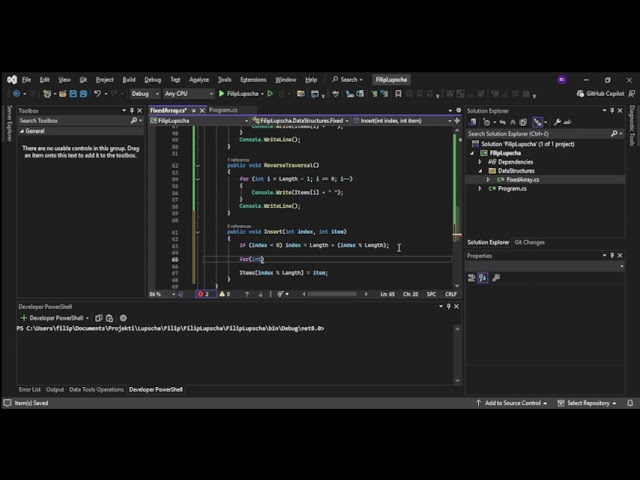The image size is (640, 480).
Task: Open the Build menu
Action: coord(129,80)
